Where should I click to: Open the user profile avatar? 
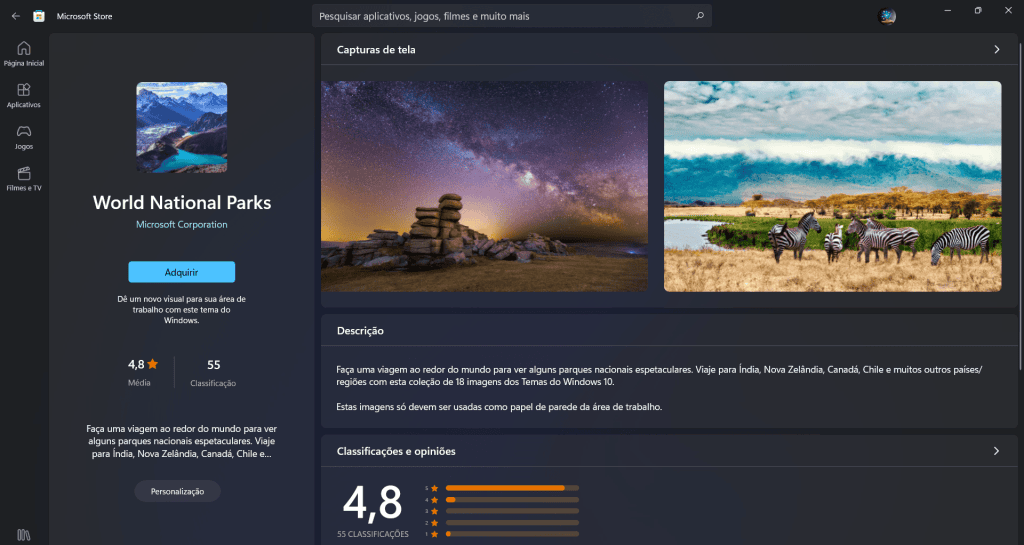886,16
